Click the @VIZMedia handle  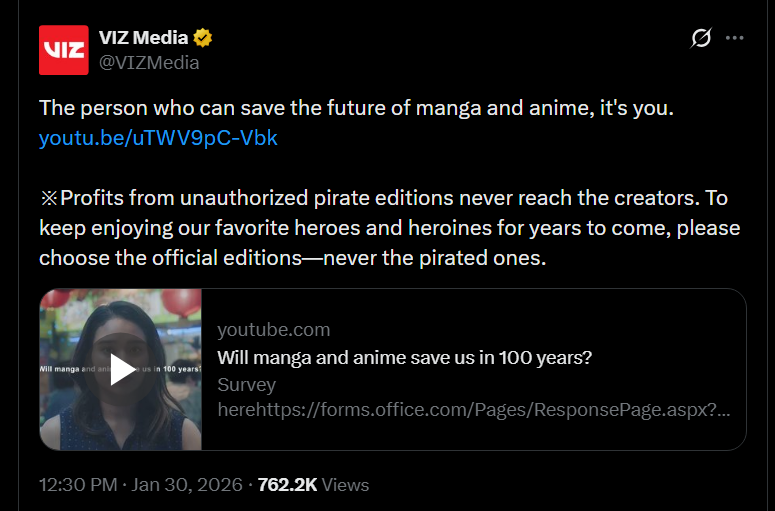(x=149, y=62)
